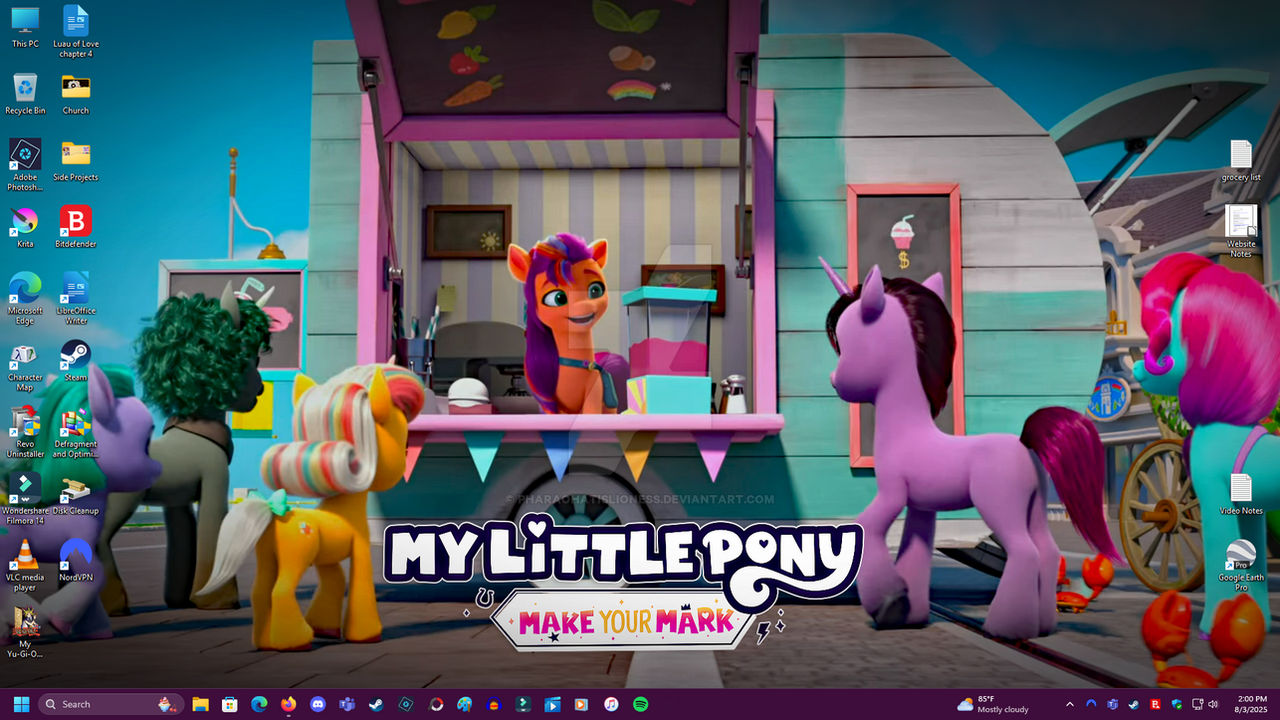Click the taskbar Search box

pyautogui.click(x=111, y=704)
